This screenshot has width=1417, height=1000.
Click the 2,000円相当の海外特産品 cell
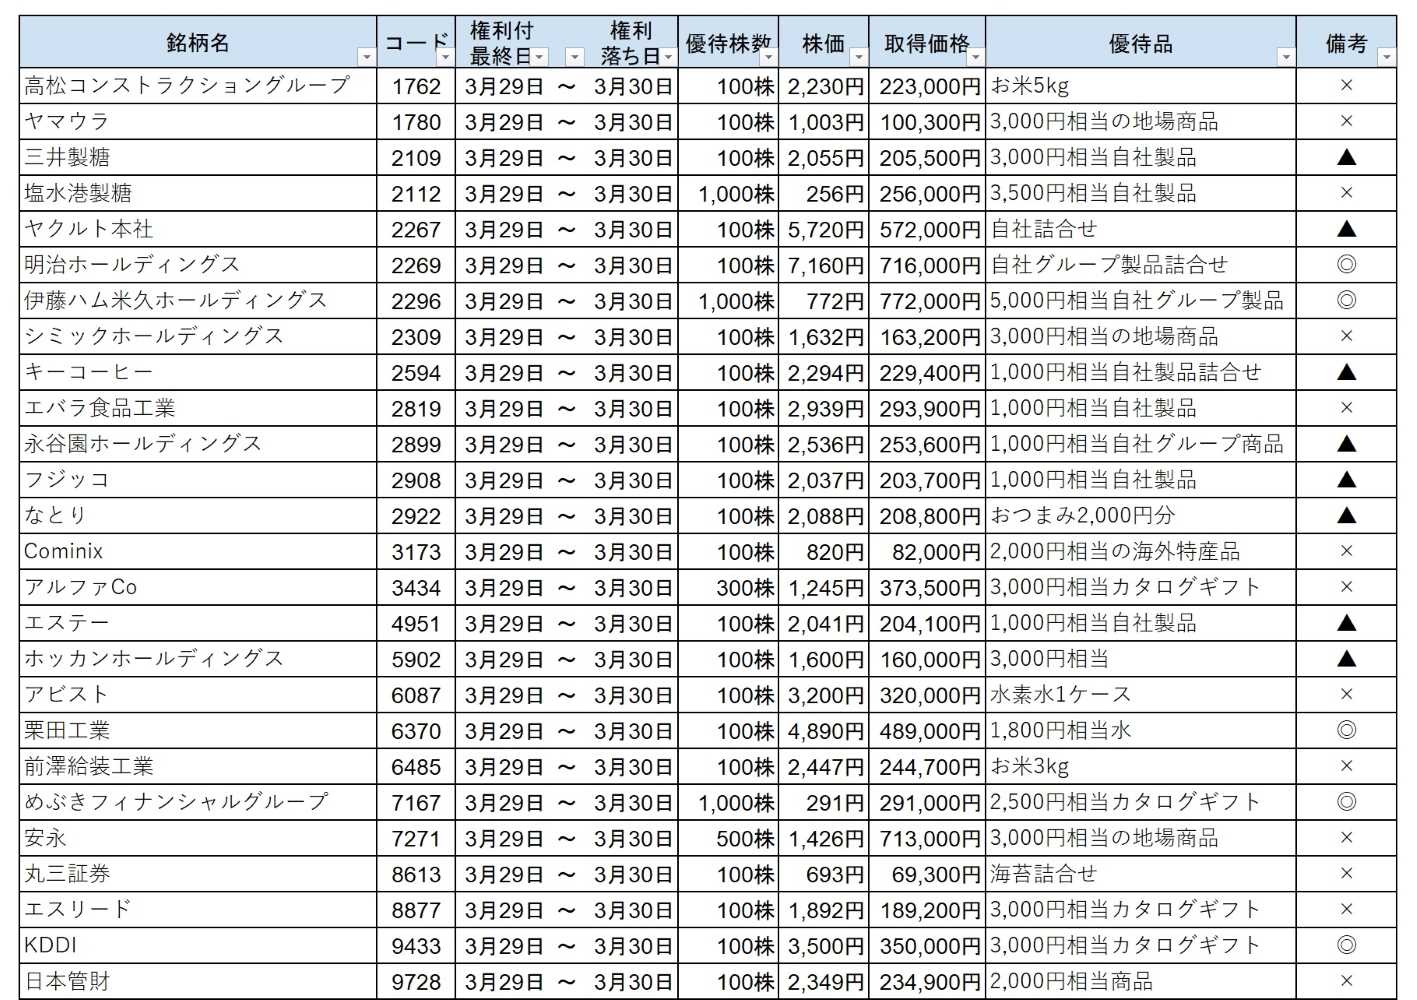(x=1141, y=552)
